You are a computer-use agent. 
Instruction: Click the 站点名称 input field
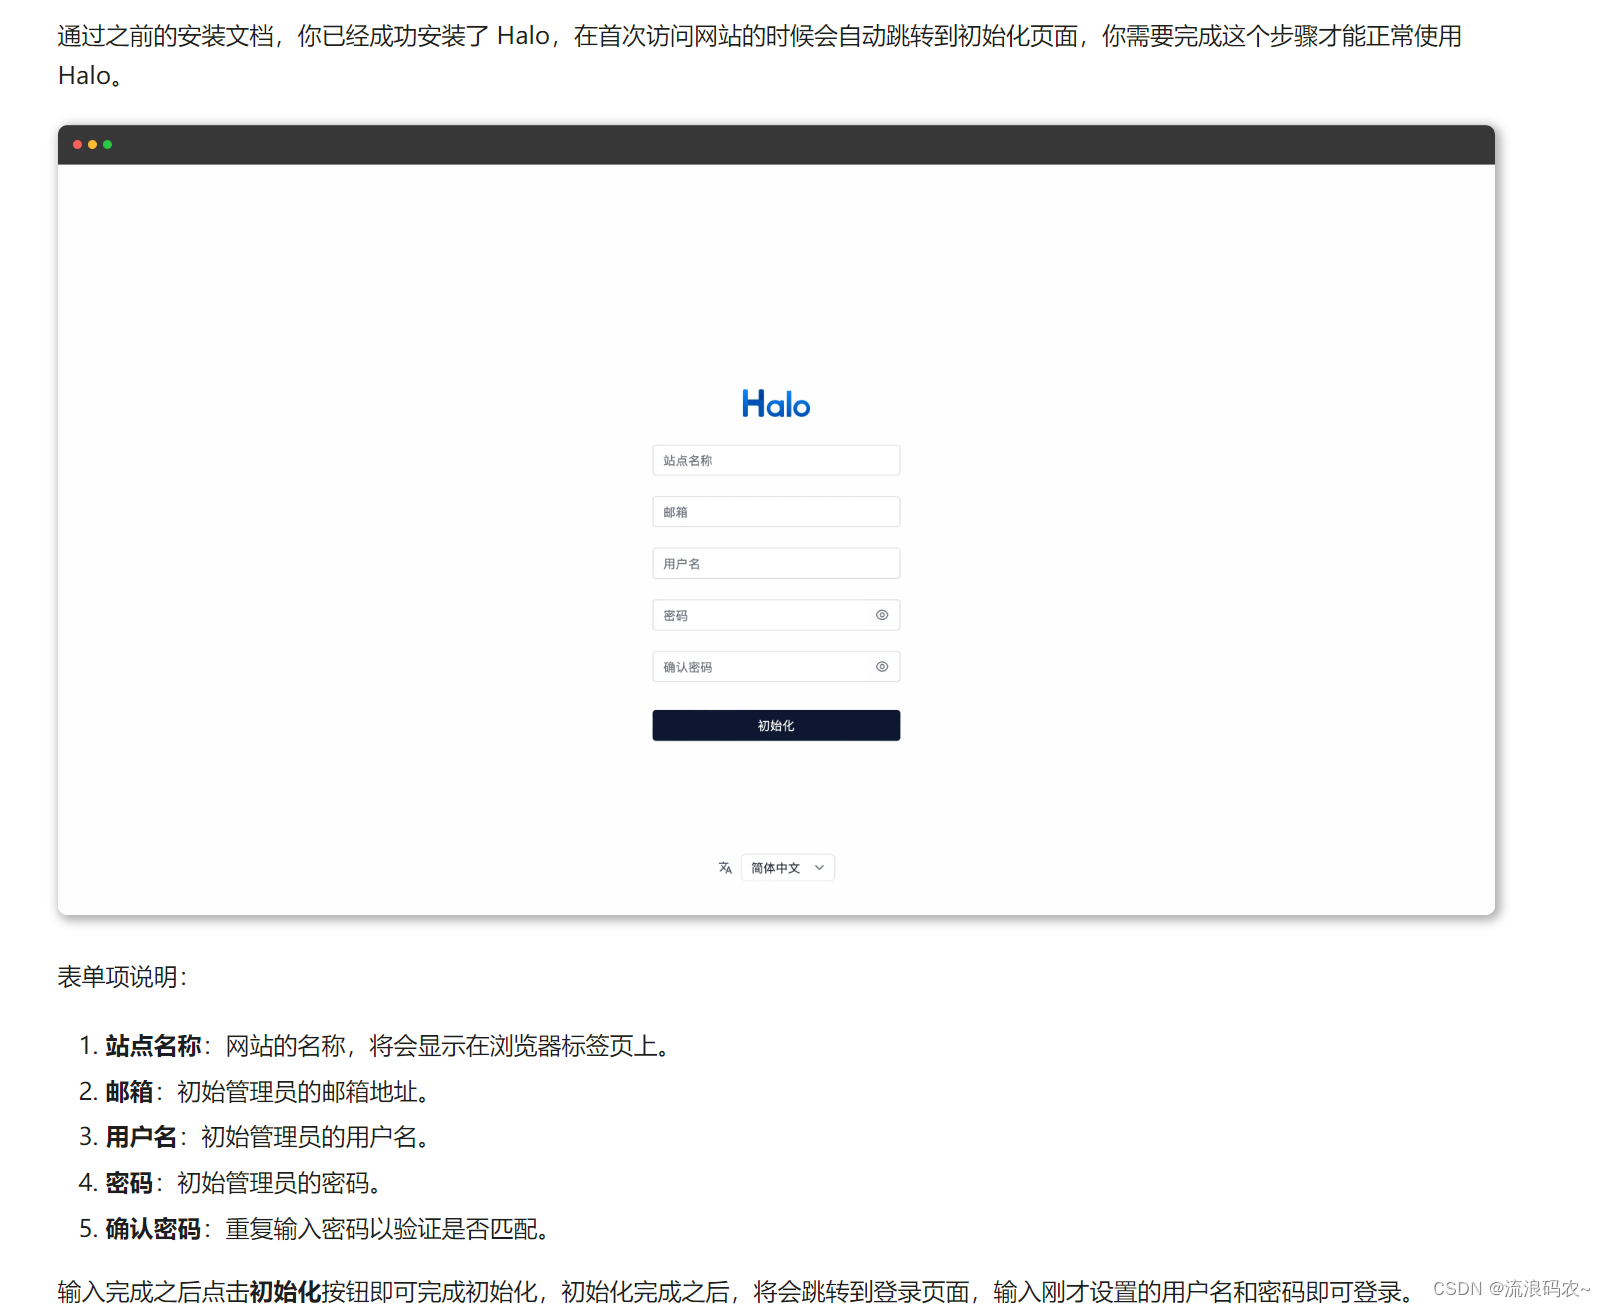tap(776, 460)
